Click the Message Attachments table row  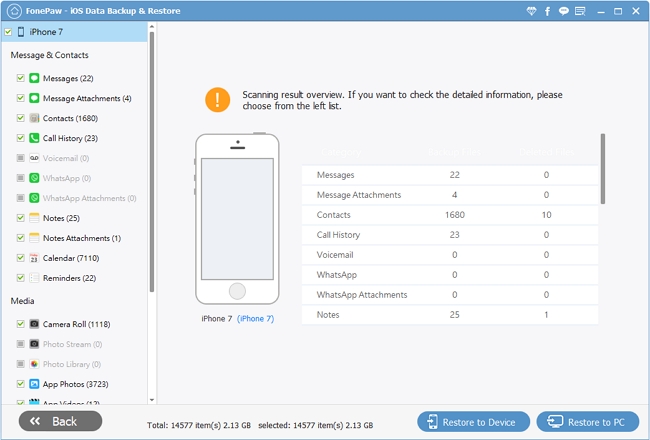pyautogui.click(x=450, y=195)
